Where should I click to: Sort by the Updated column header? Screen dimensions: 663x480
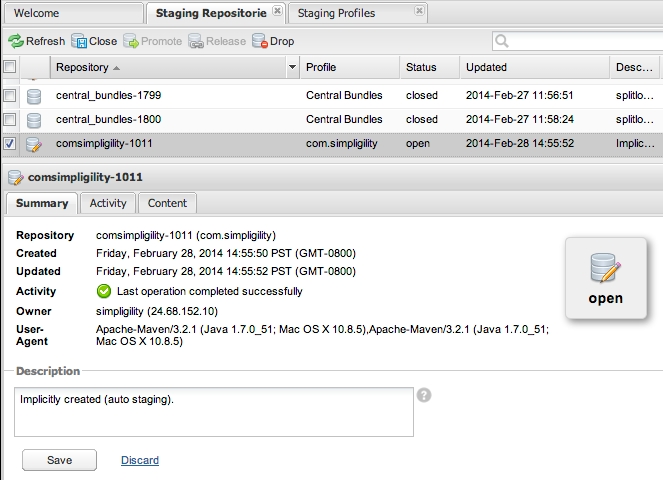(487, 67)
